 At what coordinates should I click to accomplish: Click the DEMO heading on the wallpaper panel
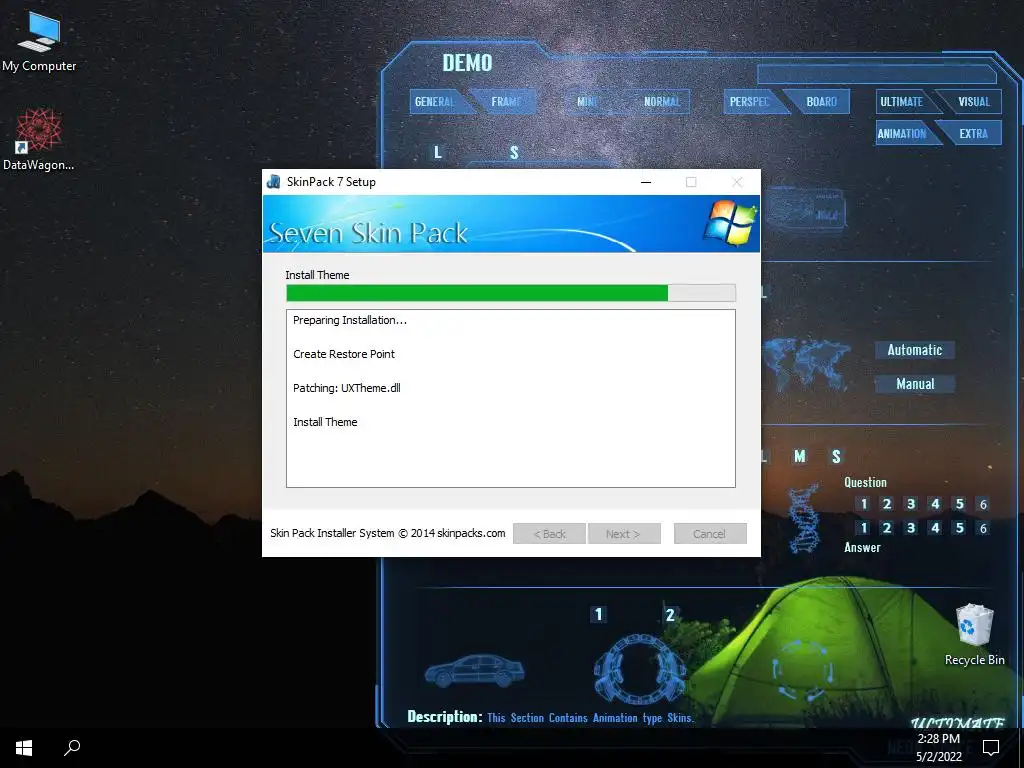(467, 63)
